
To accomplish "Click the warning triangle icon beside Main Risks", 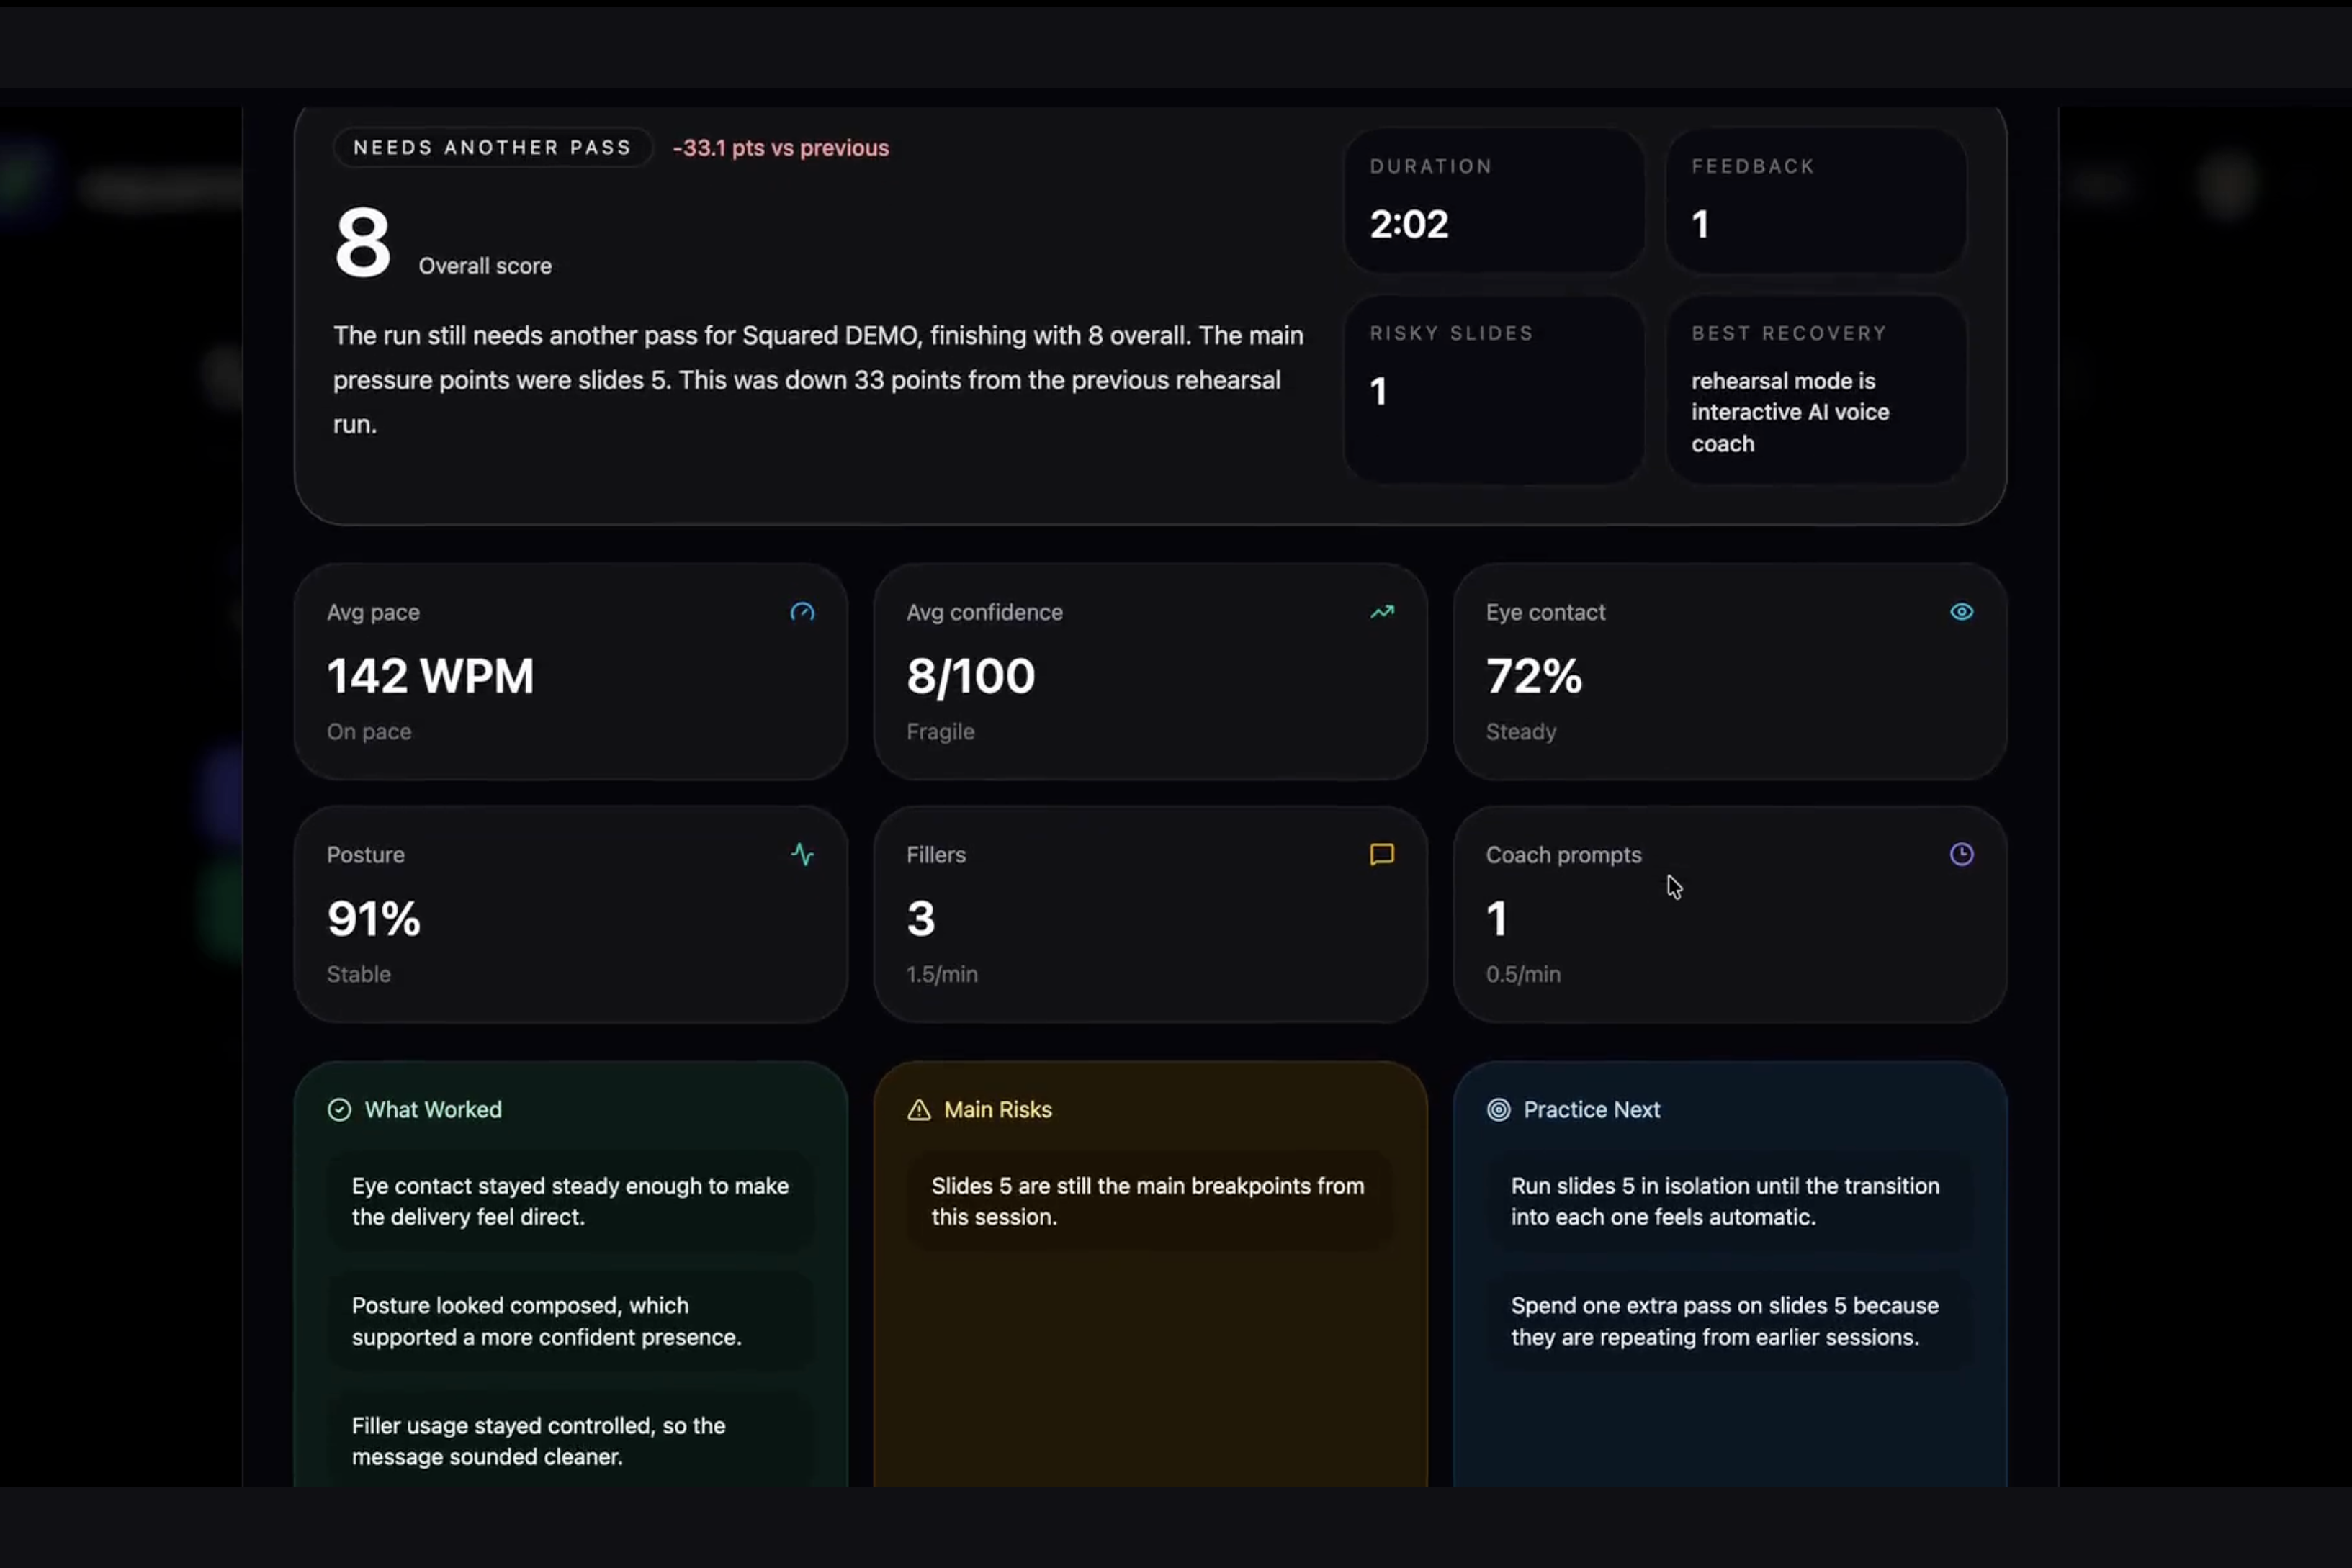I will pos(918,1110).
